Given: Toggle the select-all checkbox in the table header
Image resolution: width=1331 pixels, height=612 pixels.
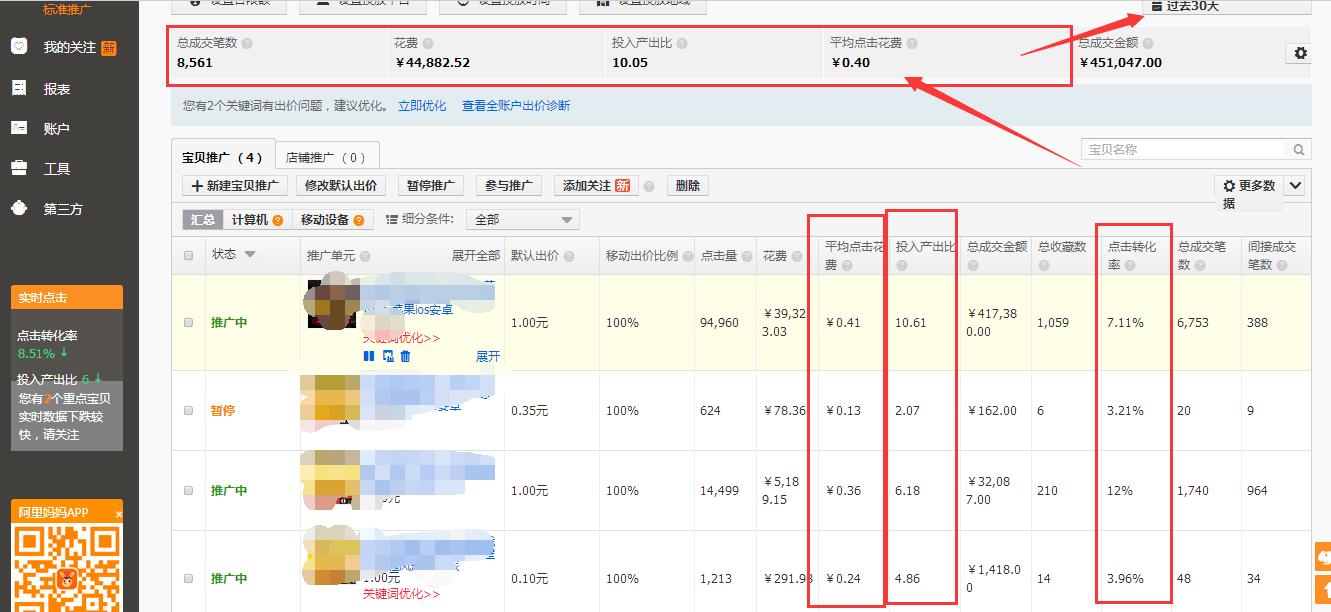Looking at the screenshot, I should click(188, 256).
